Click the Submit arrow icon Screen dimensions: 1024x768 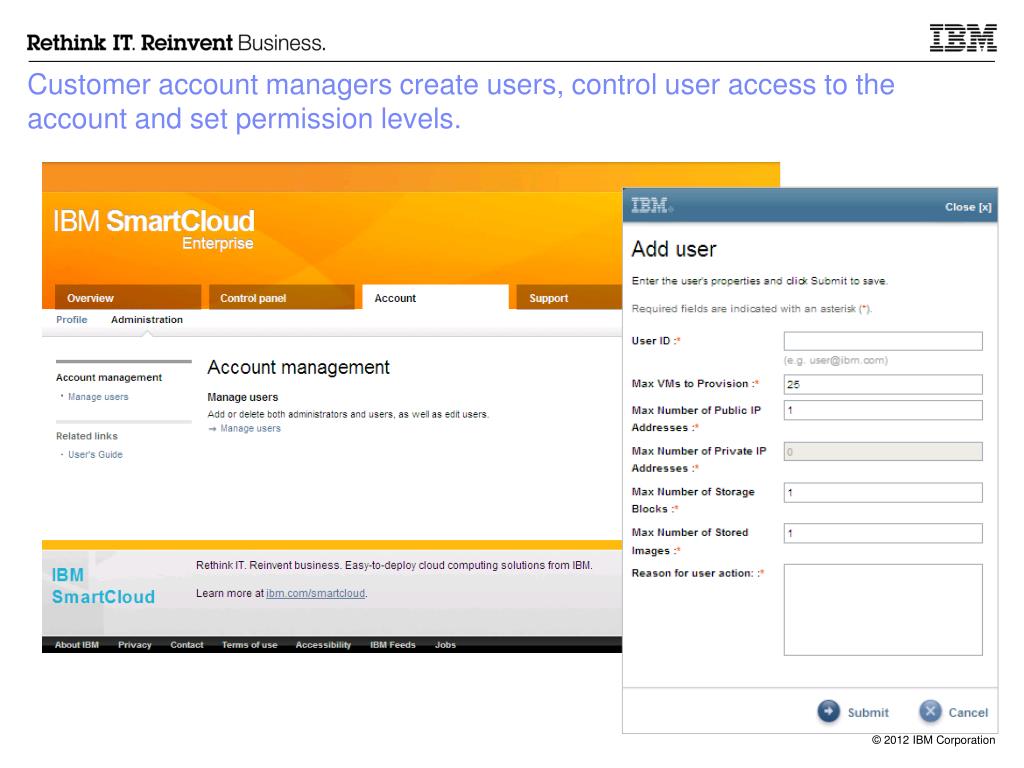(828, 711)
